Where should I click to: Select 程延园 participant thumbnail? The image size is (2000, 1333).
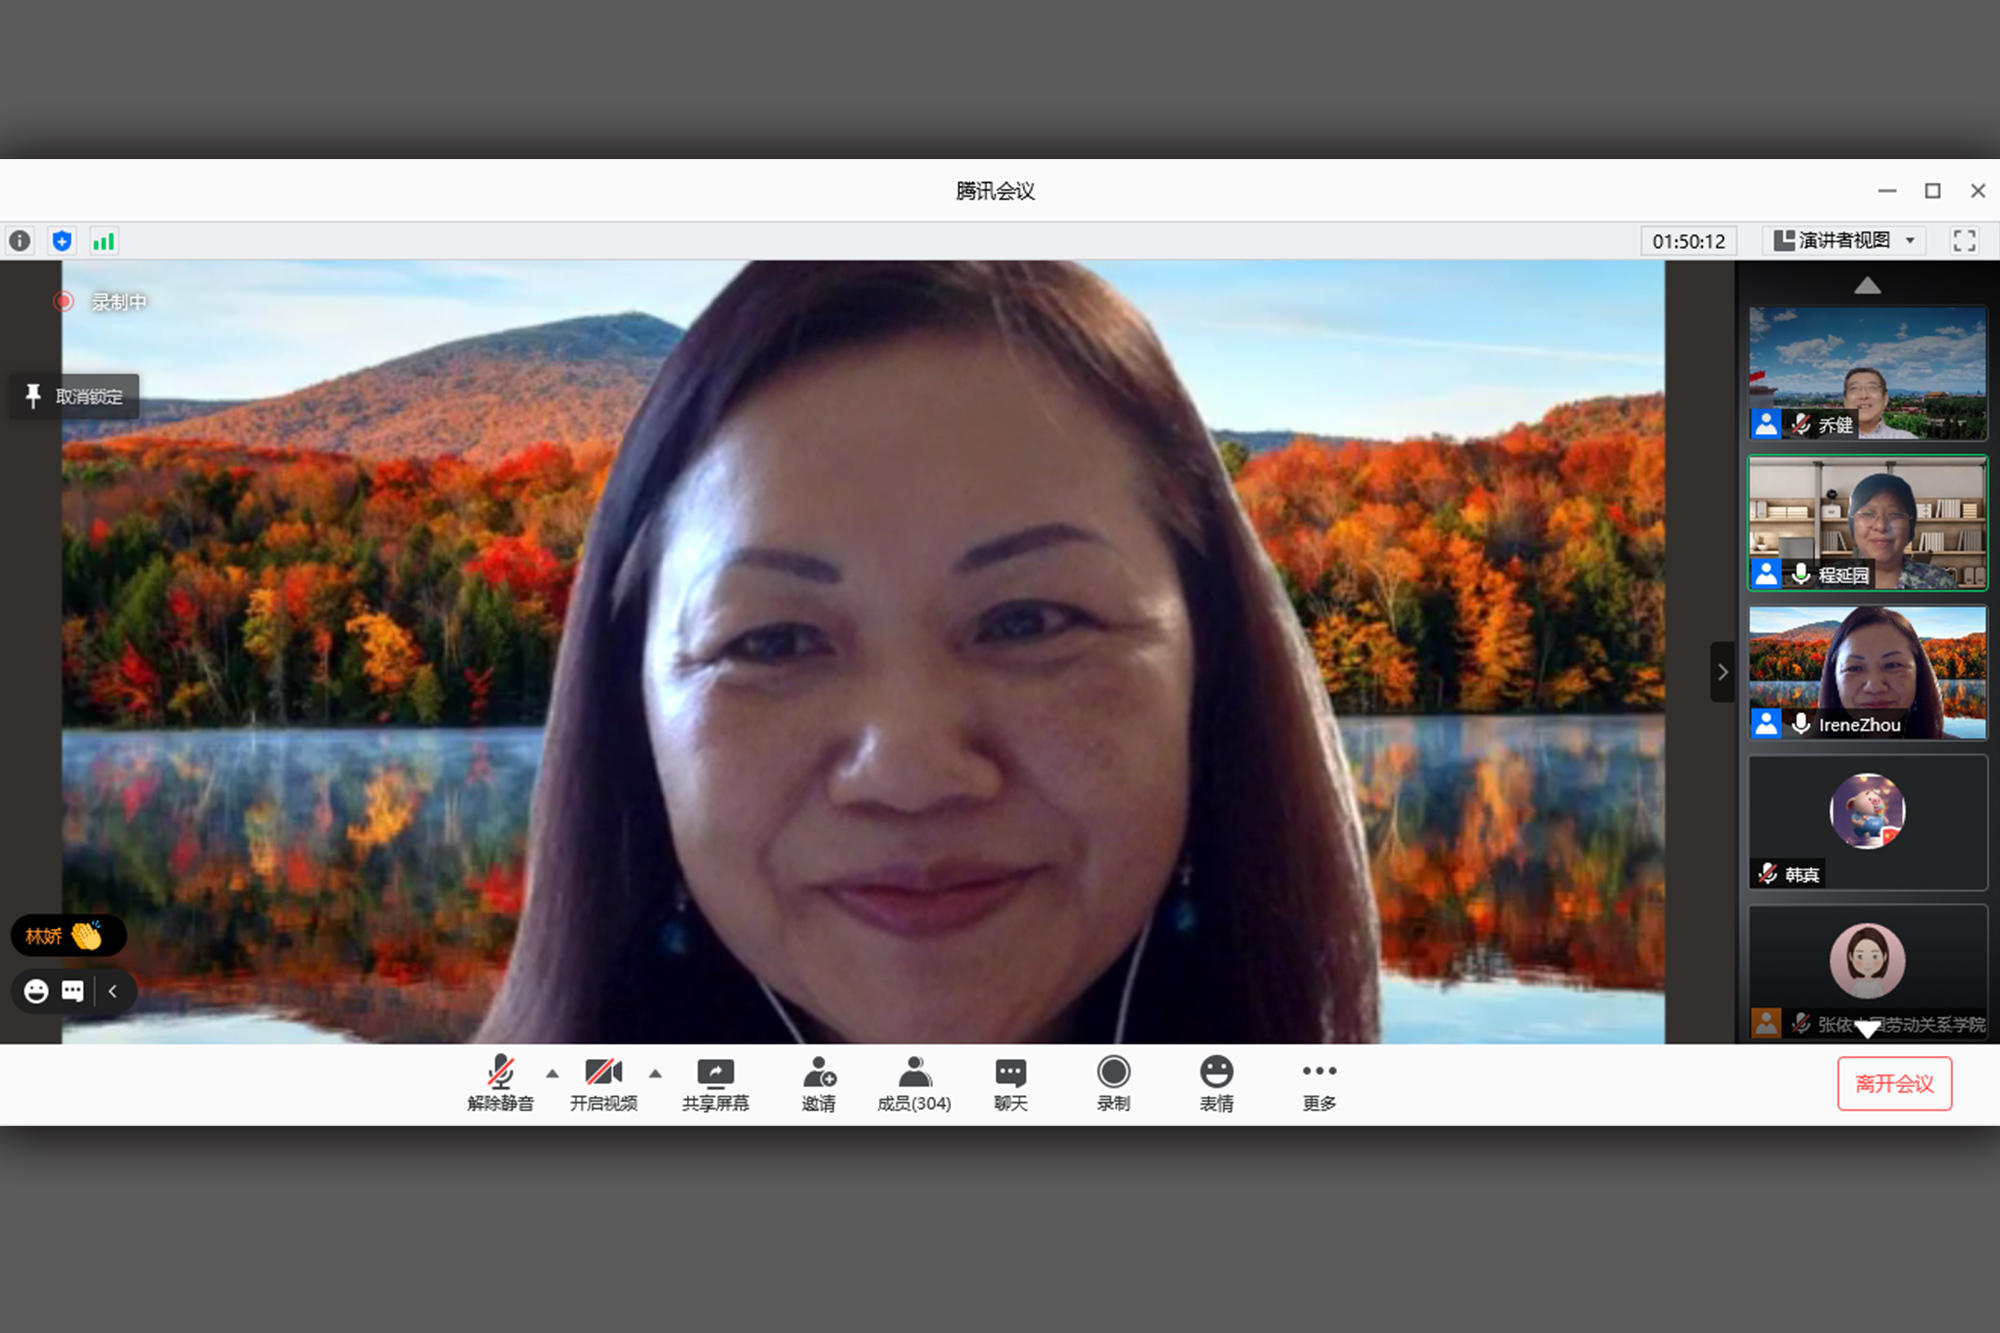(1867, 523)
